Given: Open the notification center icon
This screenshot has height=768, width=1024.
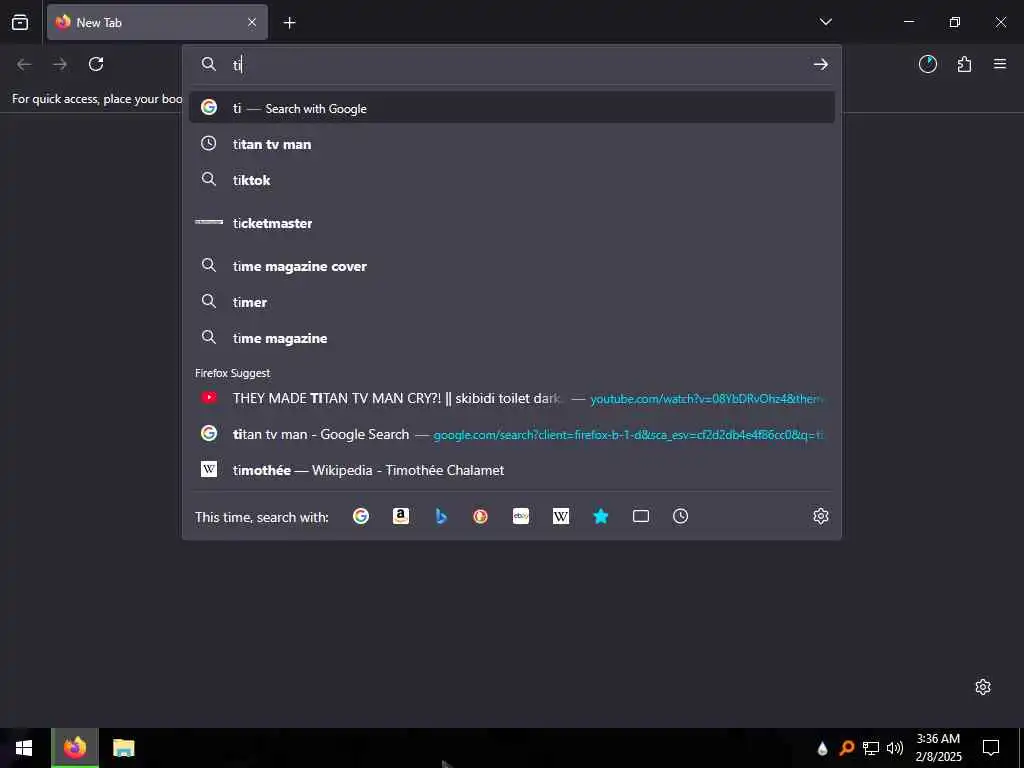Looking at the screenshot, I should click(991, 748).
